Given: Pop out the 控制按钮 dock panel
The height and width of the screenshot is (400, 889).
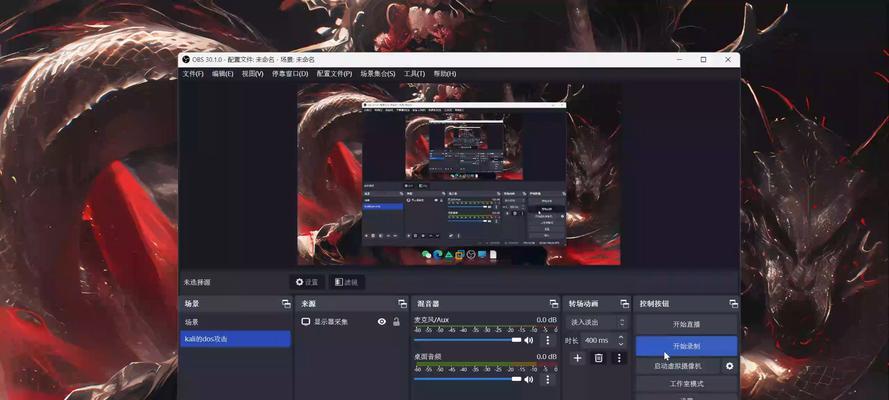Looking at the screenshot, I should coord(733,304).
